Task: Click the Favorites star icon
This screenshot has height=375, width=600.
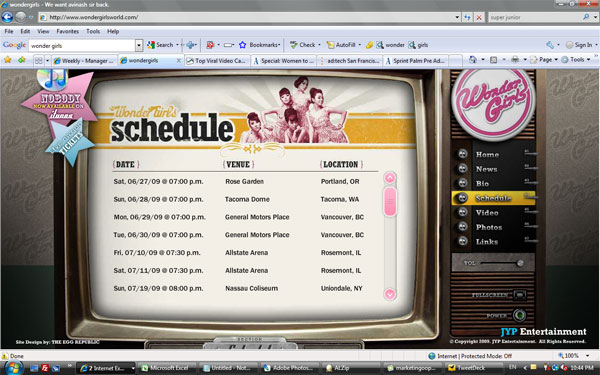Action: click(x=8, y=60)
